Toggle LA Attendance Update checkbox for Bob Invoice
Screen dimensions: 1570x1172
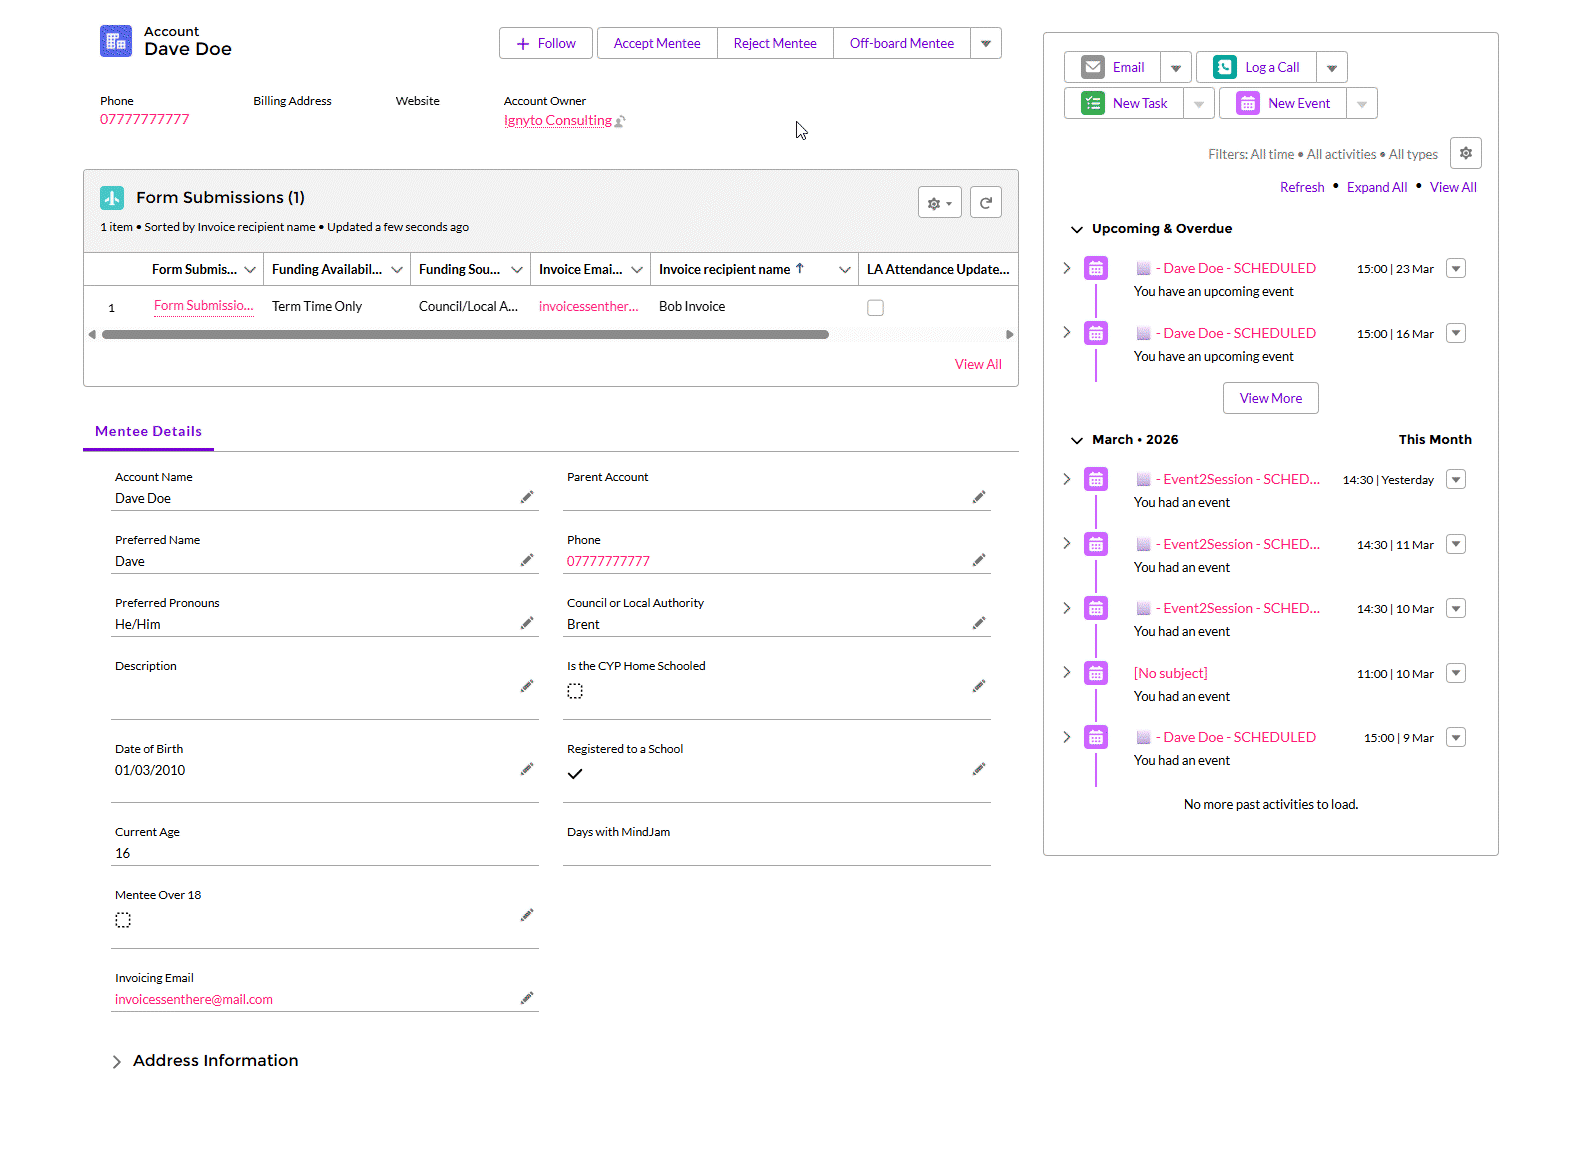click(876, 308)
